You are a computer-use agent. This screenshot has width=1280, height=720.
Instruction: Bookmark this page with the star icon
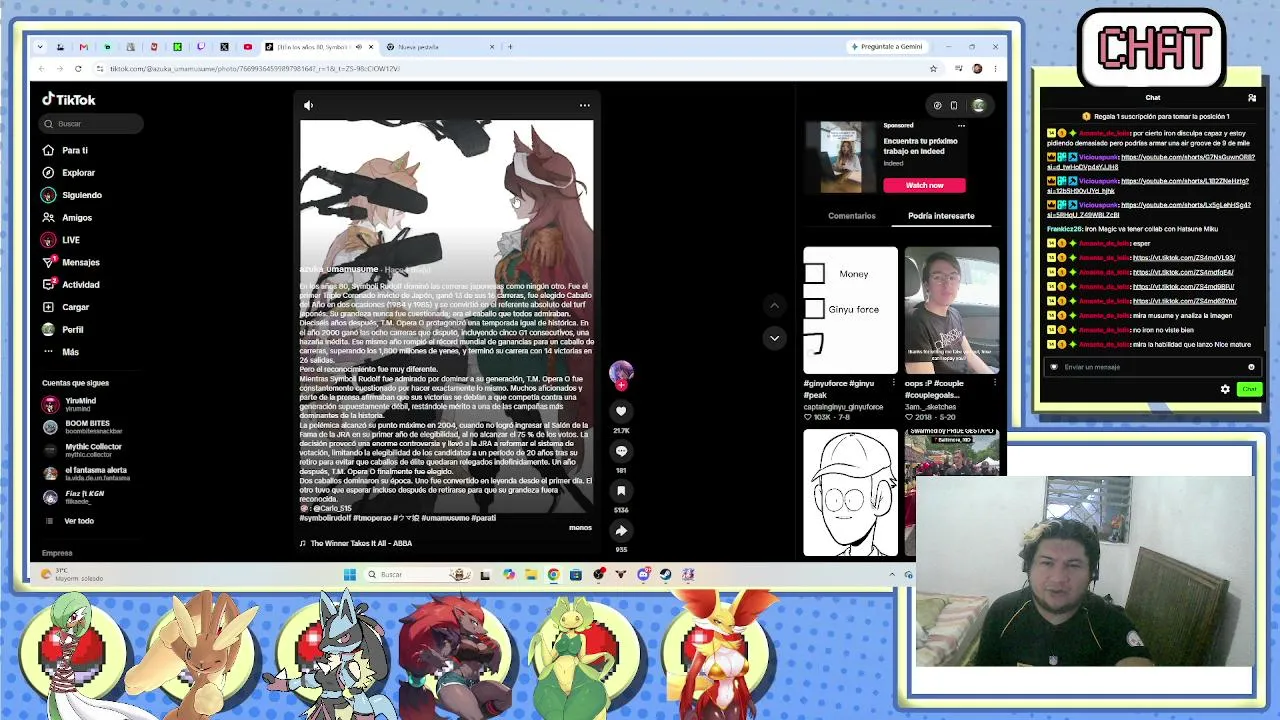click(933, 68)
